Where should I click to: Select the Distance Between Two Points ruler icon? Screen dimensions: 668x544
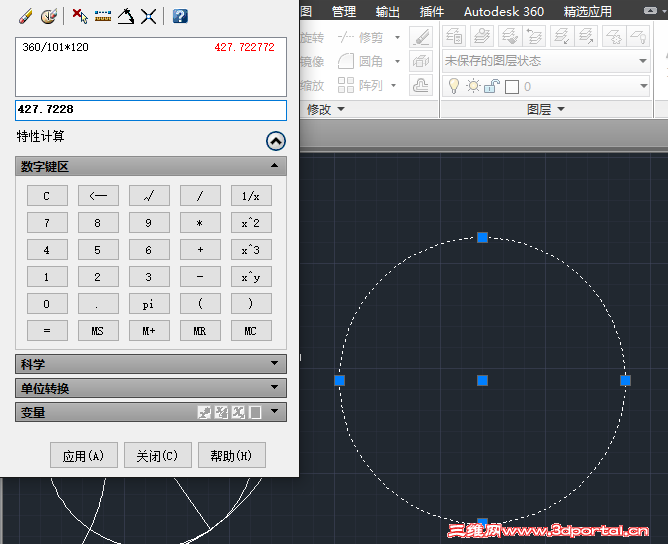tap(103, 17)
